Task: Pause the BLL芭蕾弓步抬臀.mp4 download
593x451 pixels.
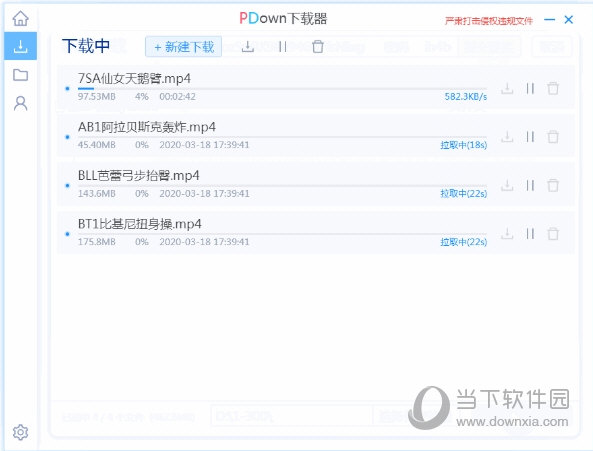Action: [530, 185]
